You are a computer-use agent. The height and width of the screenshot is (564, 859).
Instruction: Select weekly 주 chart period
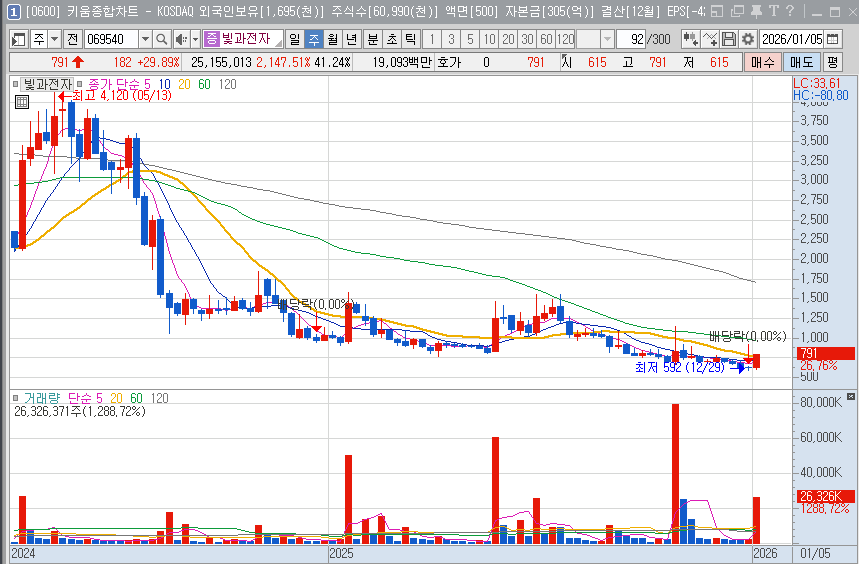pyautogui.click(x=314, y=39)
